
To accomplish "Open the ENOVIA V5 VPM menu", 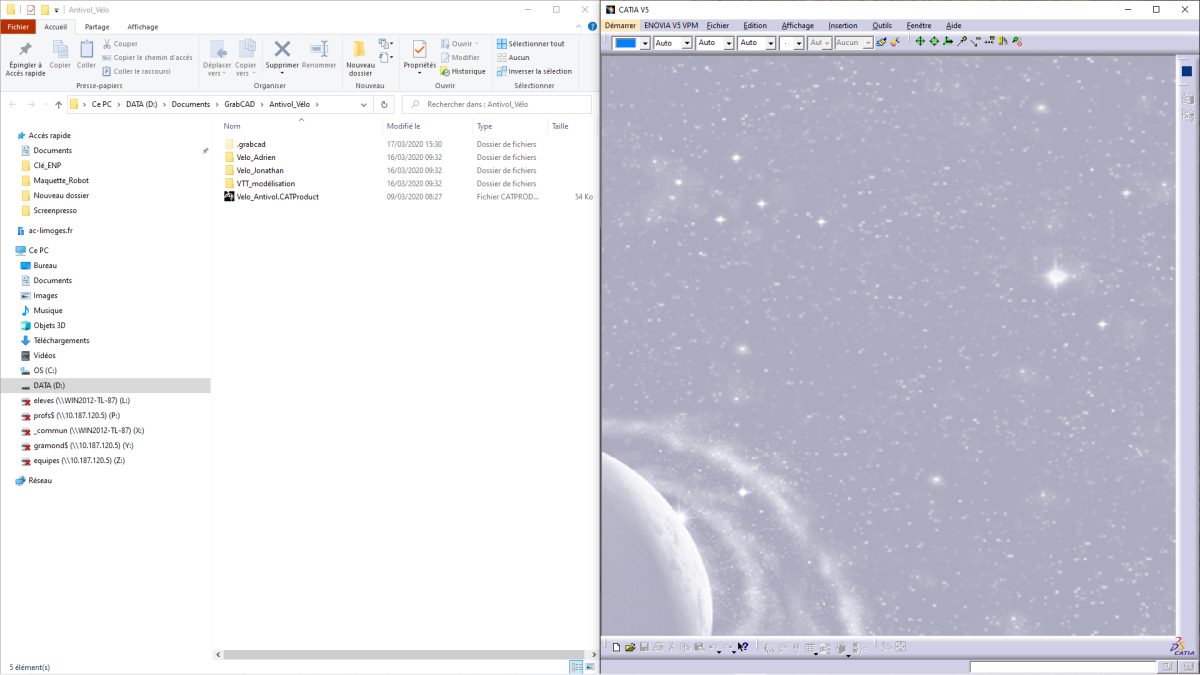I will coord(671,25).
